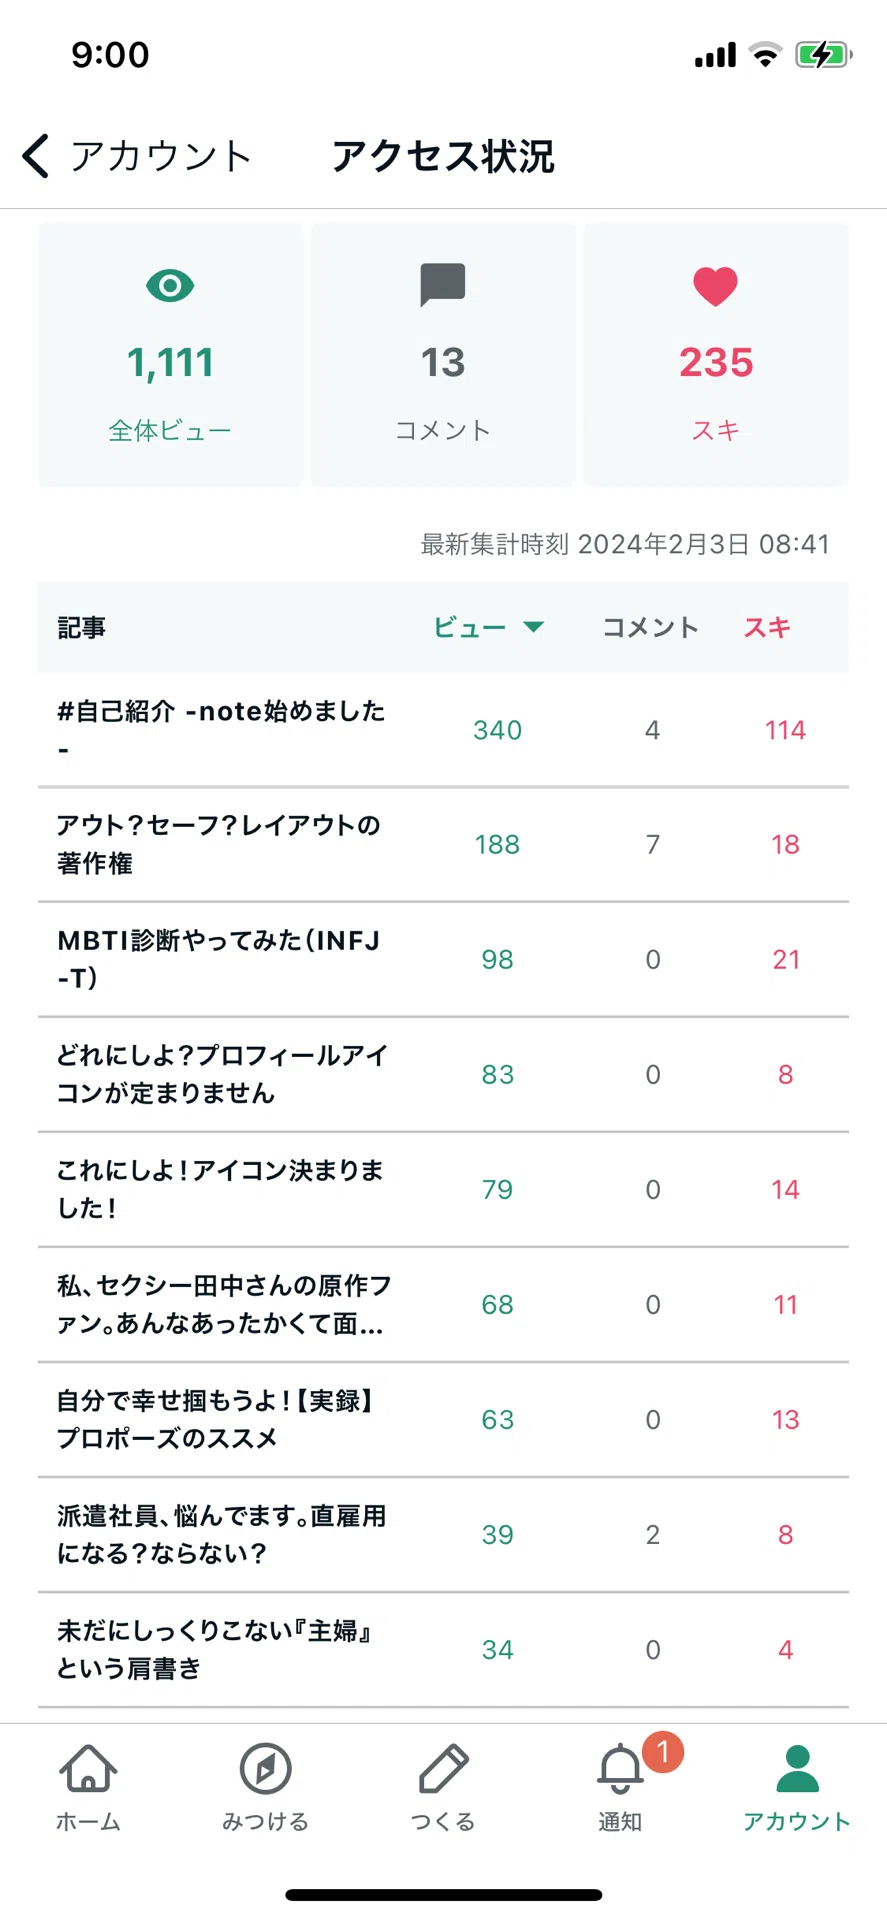This screenshot has height=1920, width=887.
Task: Sort by the コメント column header
Action: pyautogui.click(x=651, y=627)
